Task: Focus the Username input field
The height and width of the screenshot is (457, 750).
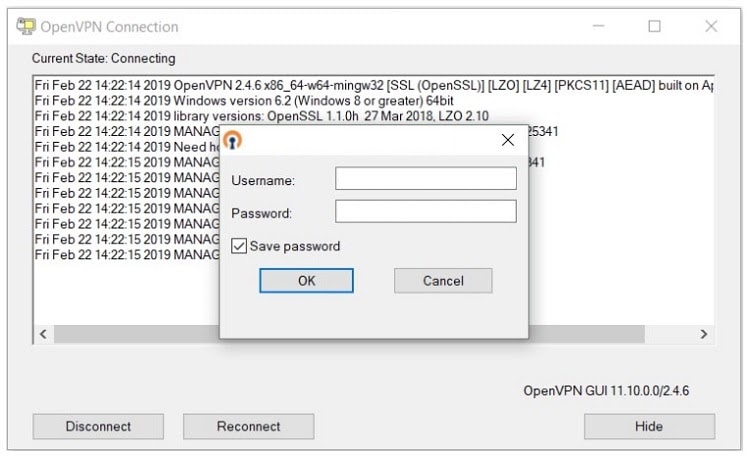Action: (426, 178)
